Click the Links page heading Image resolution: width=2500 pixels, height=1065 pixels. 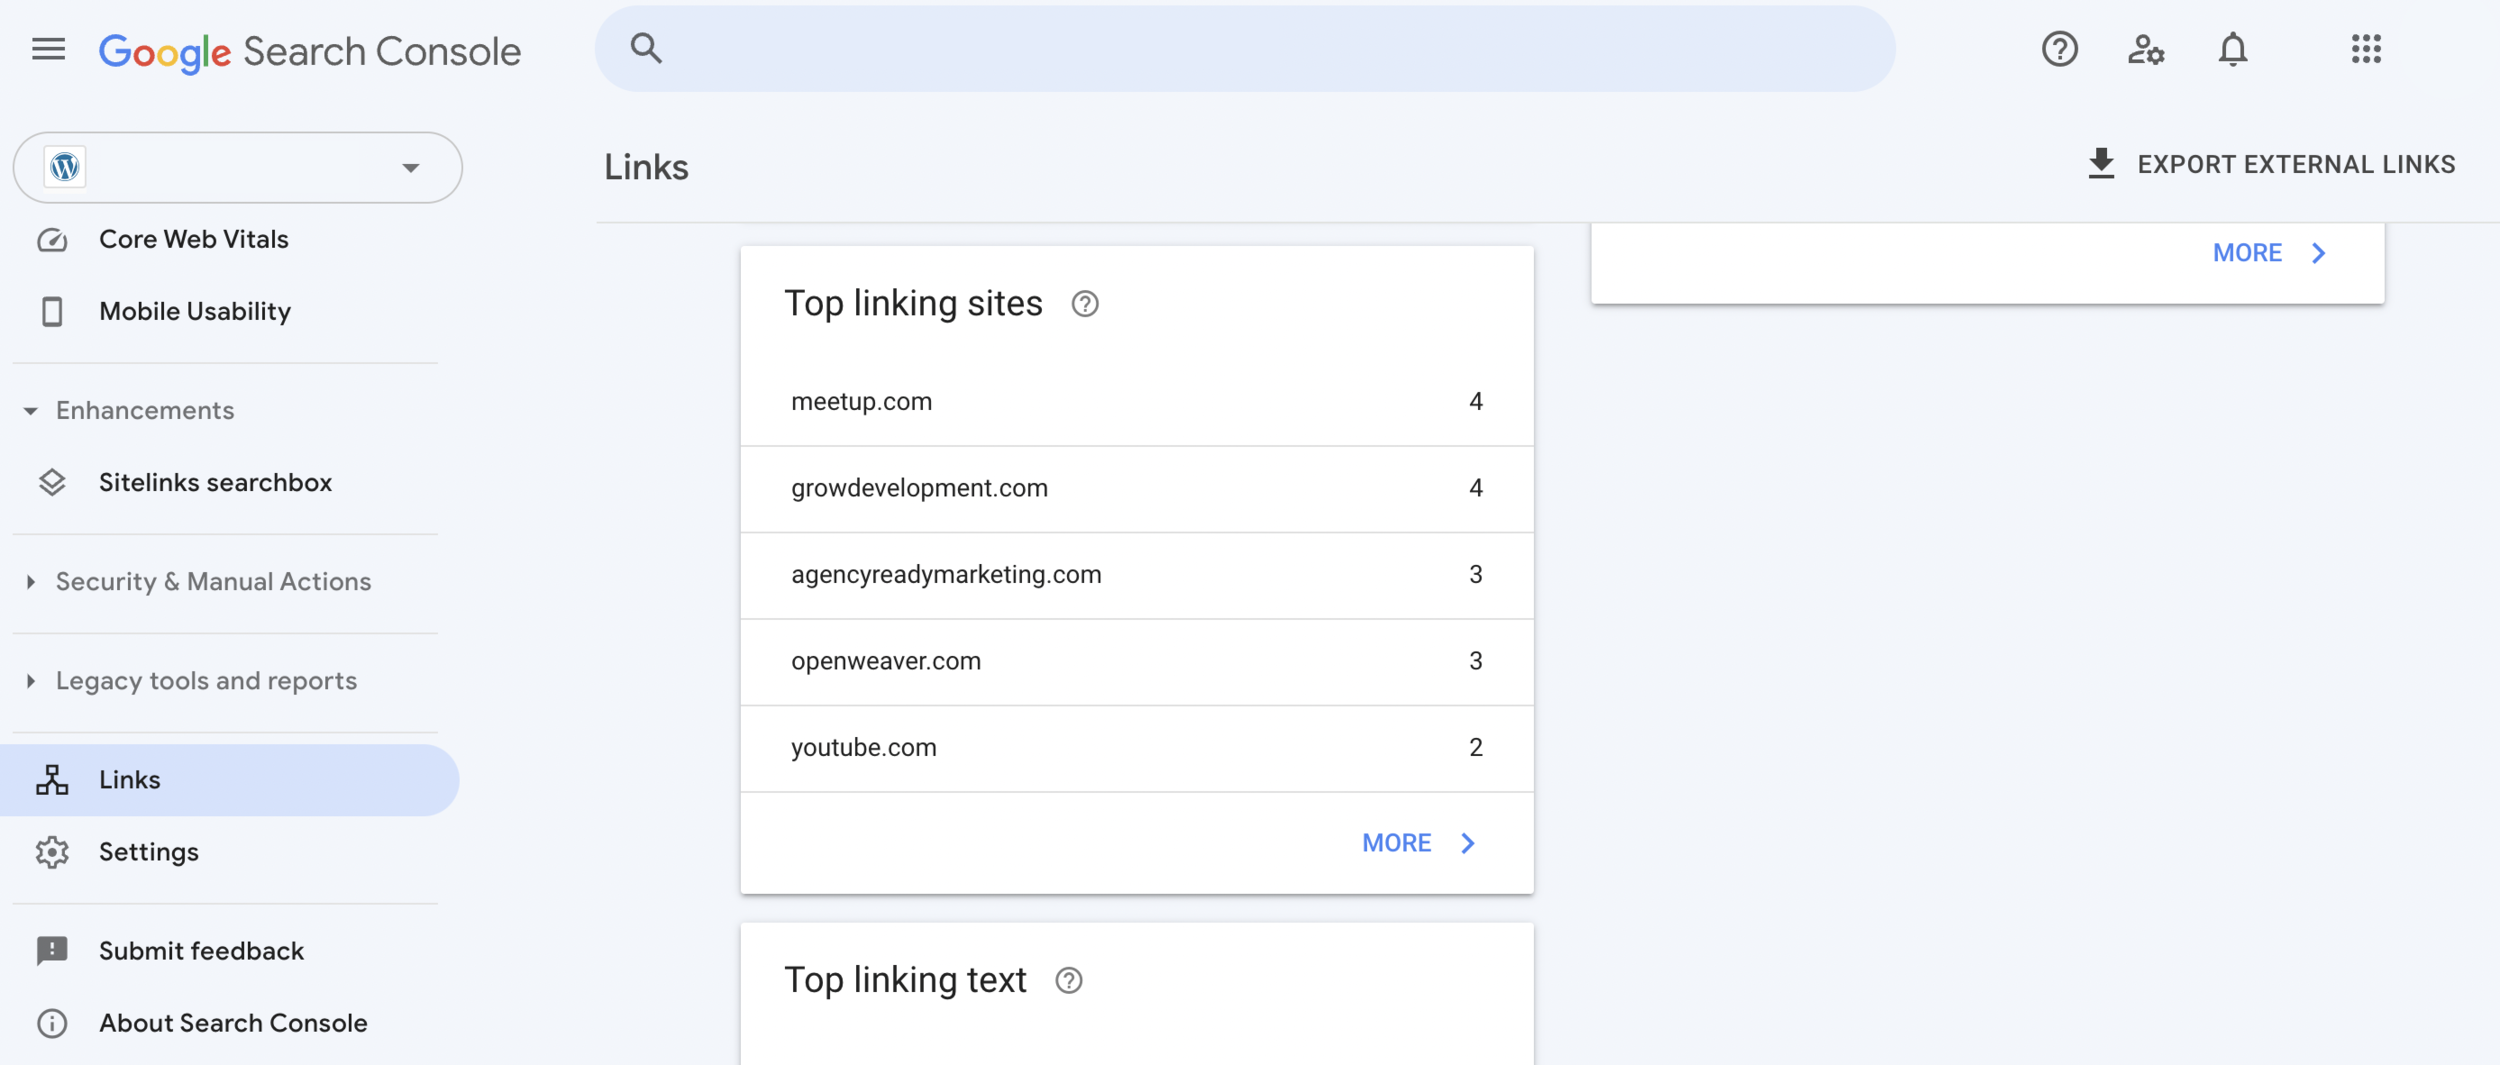pos(646,167)
